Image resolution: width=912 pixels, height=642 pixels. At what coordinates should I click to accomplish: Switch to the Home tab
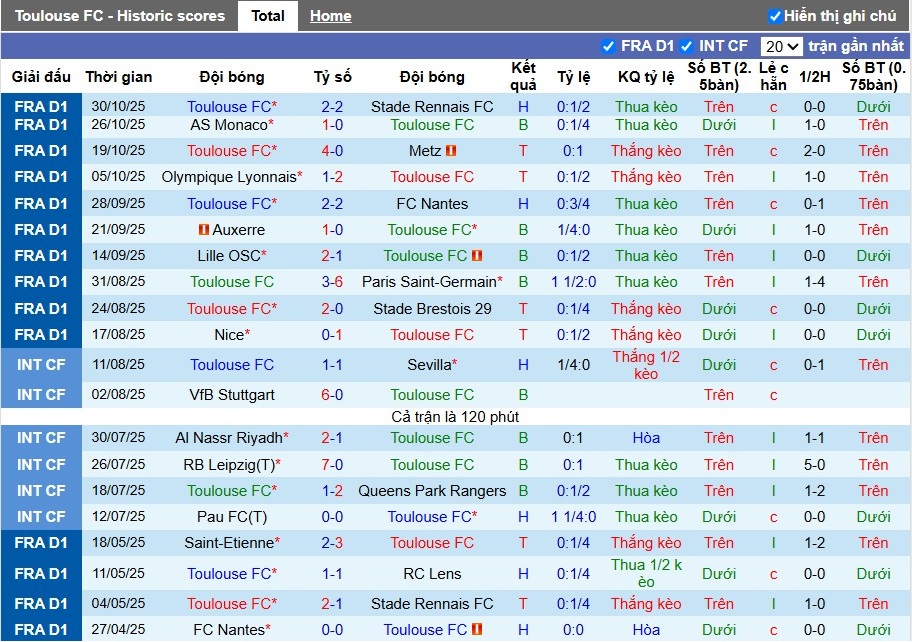[331, 16]
